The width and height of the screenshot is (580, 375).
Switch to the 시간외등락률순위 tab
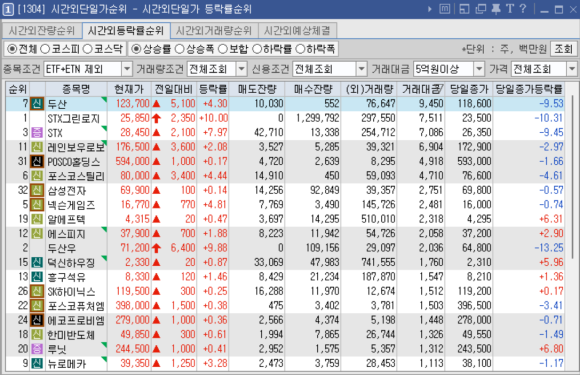click(x=126, y=30)
